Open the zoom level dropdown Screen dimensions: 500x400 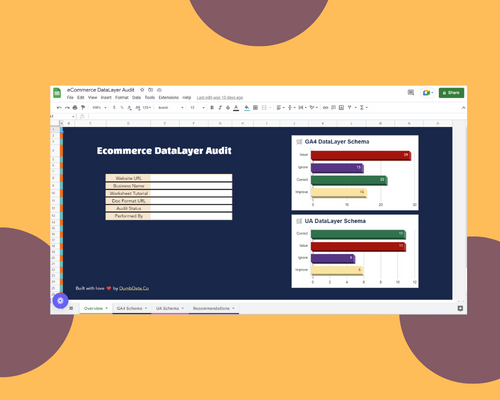tap(99, 107)
